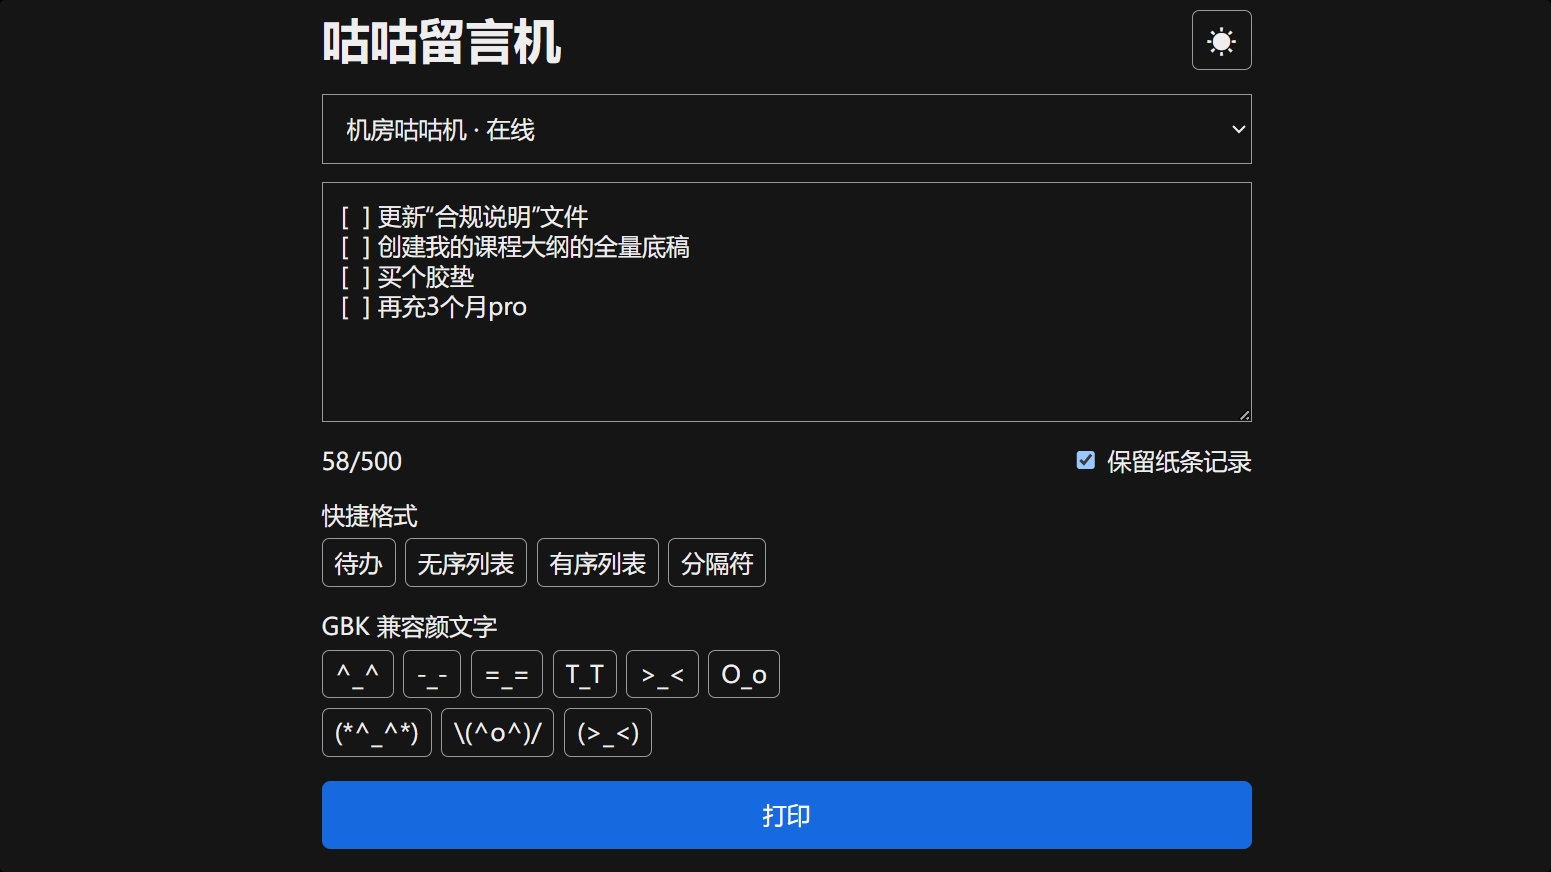Click the text area resize handle corner
Viewport: 1551px width, 872px height.
pos(1244,414)
